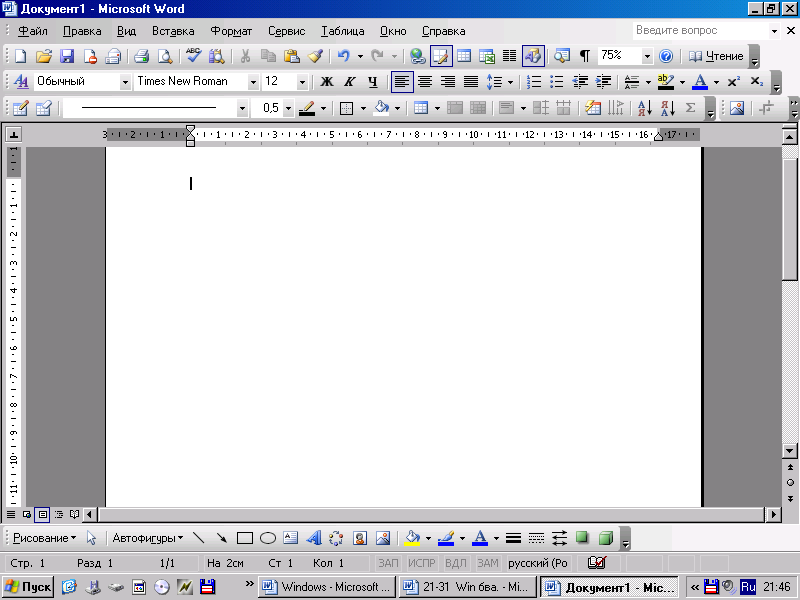Toggle the Tables and Borders toolbar button
Screen dimensions: 800x600
click(441, 56)
